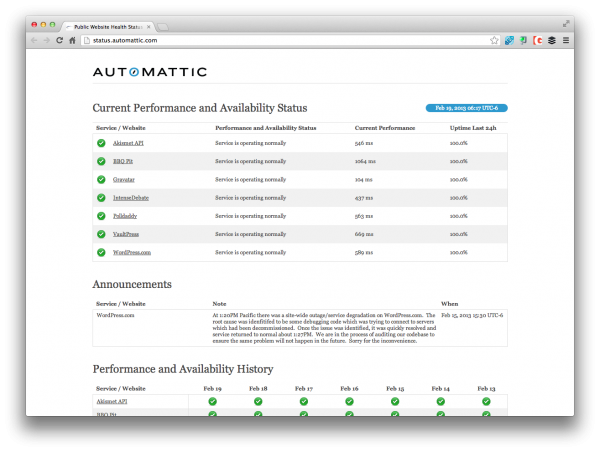The width and height of the screenshot is (600, 452).
Task: Open the VaultPress link
Action: click(x=126, y=234)
